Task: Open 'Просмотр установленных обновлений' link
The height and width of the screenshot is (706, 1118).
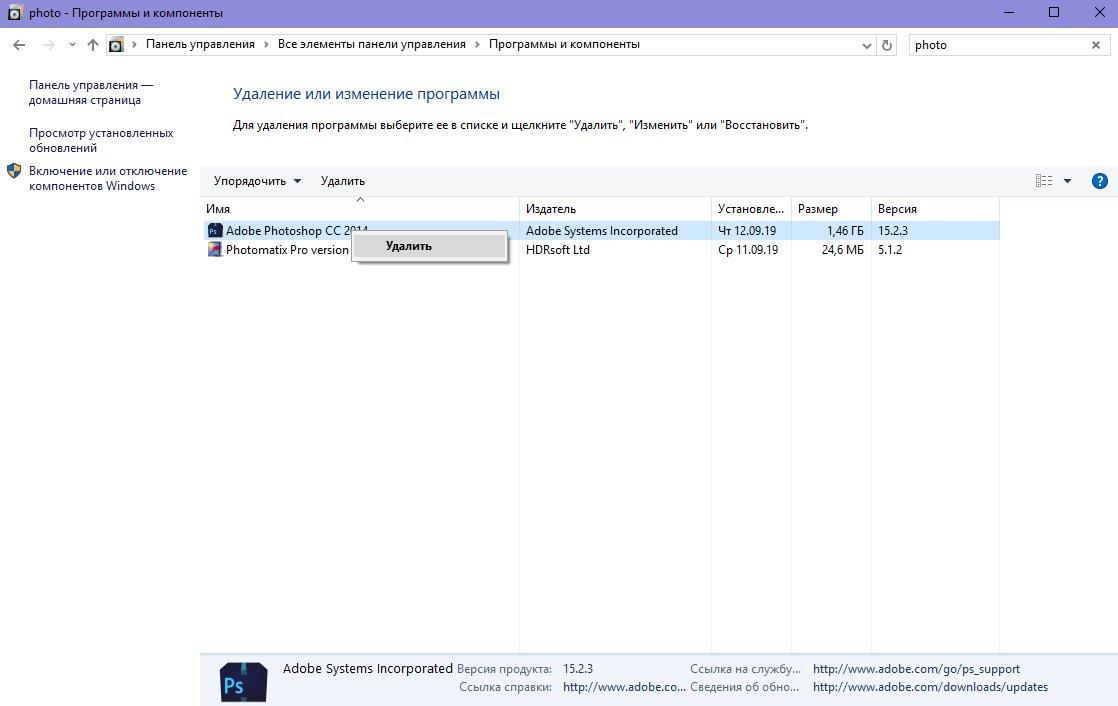Action: click(101, 140)
